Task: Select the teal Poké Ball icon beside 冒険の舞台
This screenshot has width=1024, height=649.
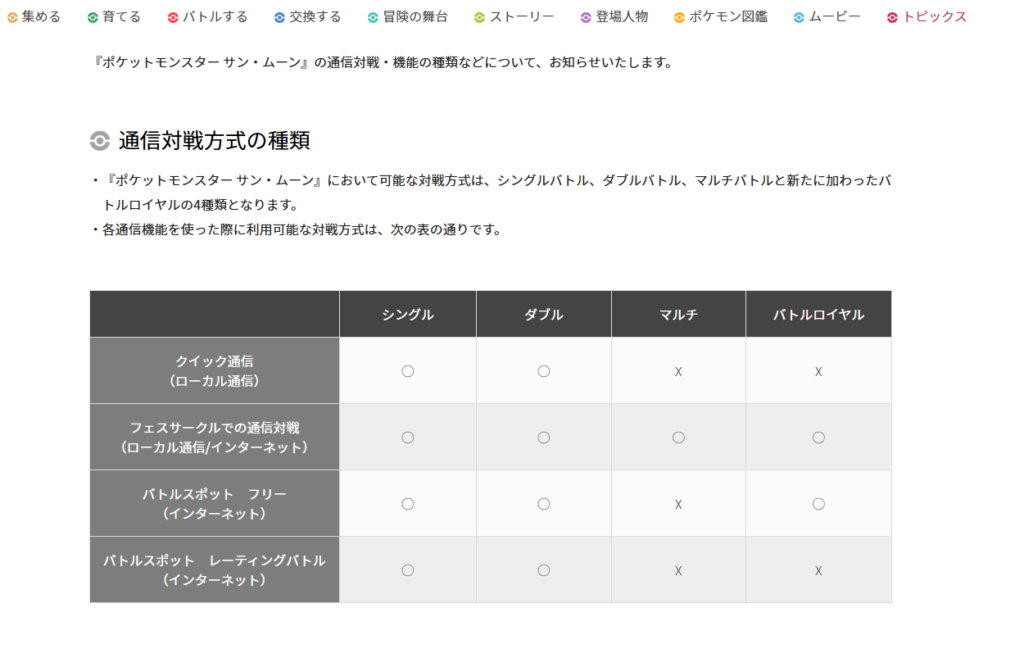Action: [373, 17]
